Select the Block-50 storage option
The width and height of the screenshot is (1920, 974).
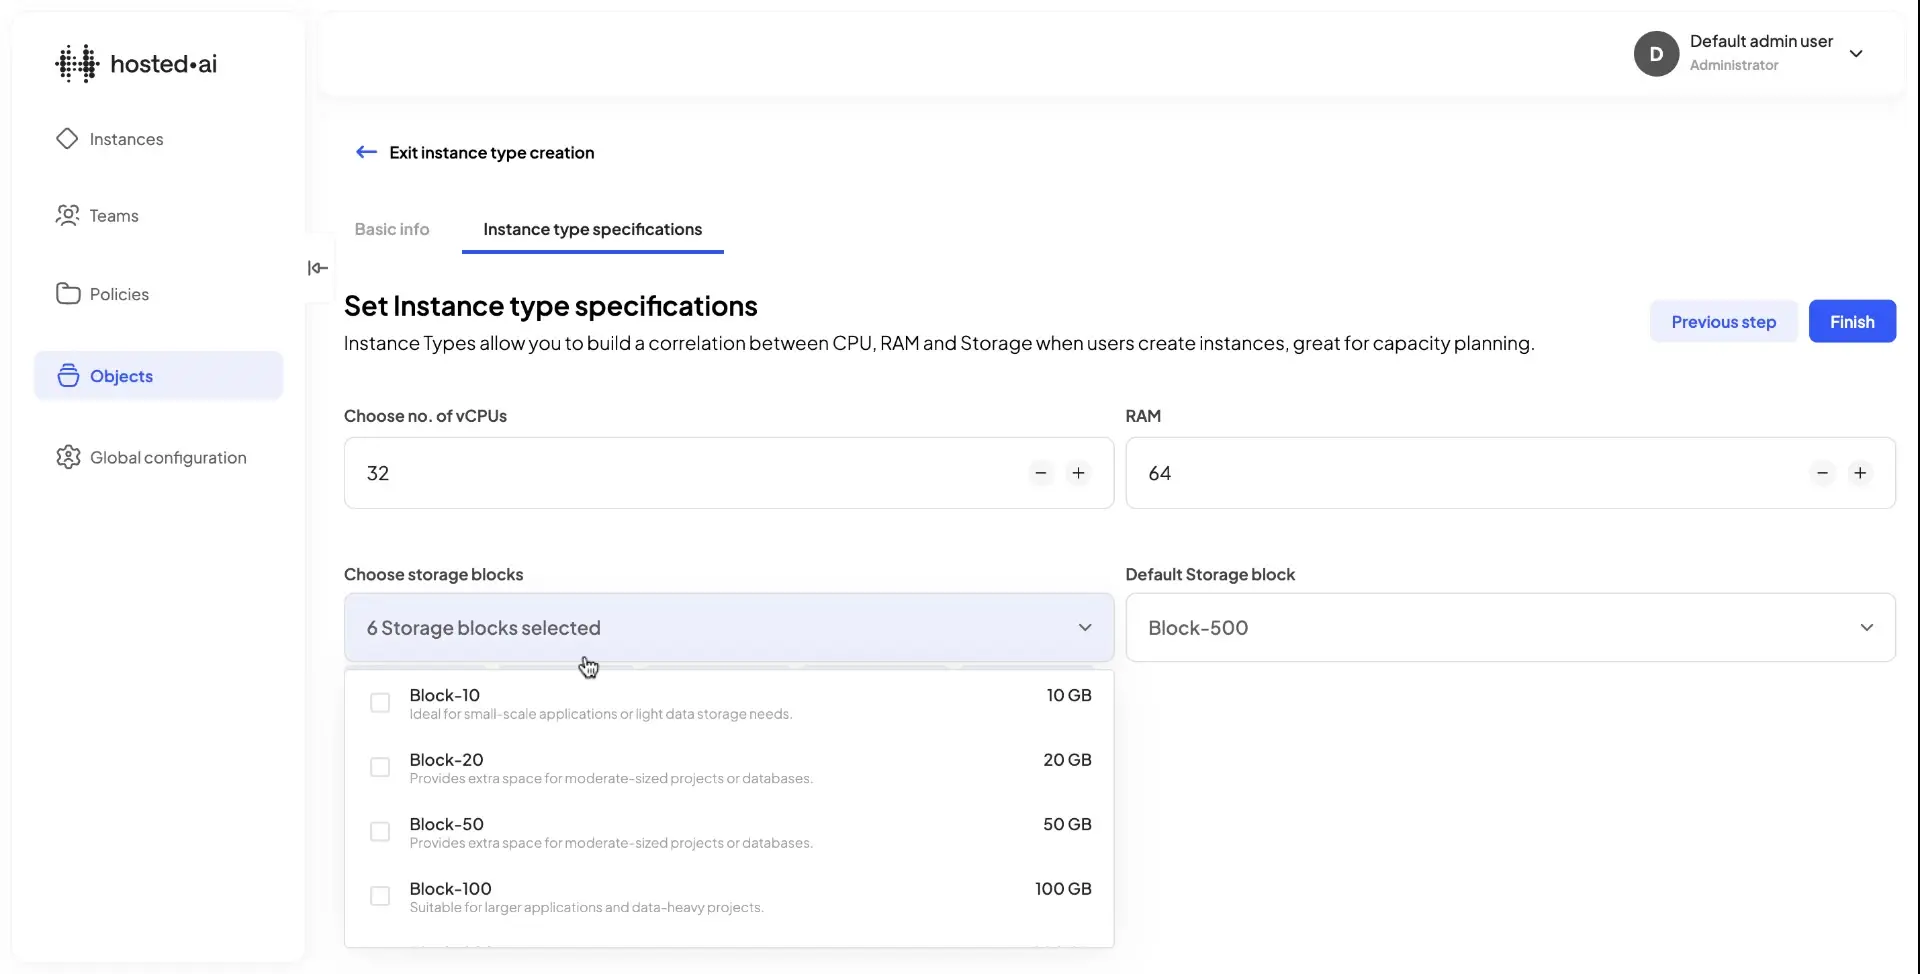(x=380, y=831)
